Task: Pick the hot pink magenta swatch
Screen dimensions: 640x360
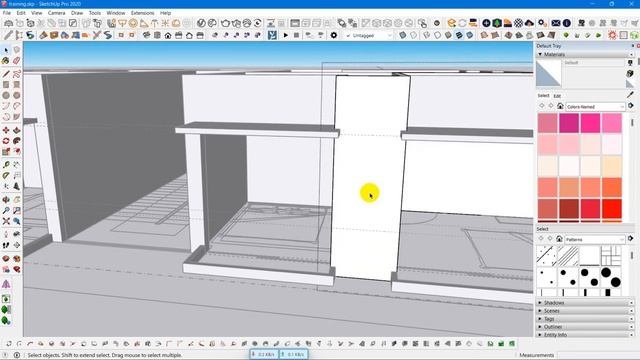Action: click(x=591, y=123)
